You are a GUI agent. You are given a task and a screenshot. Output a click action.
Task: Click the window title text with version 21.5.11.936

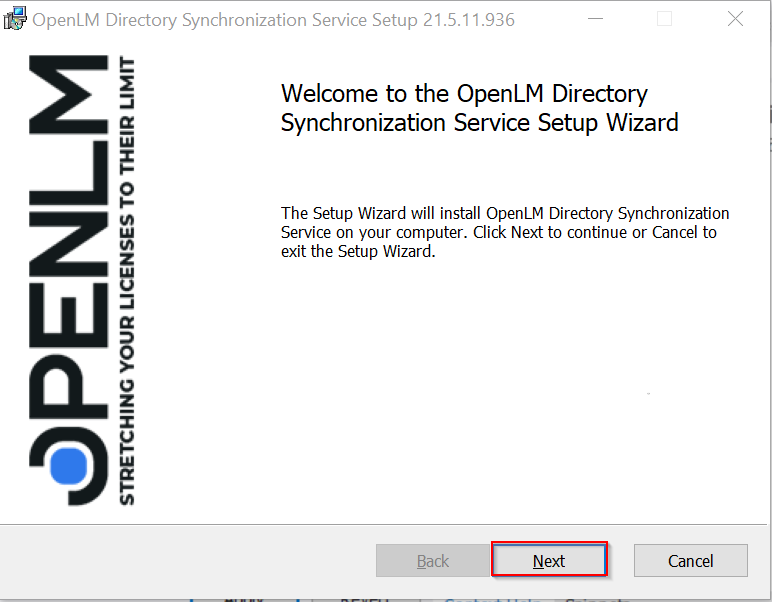coord(273,20)
